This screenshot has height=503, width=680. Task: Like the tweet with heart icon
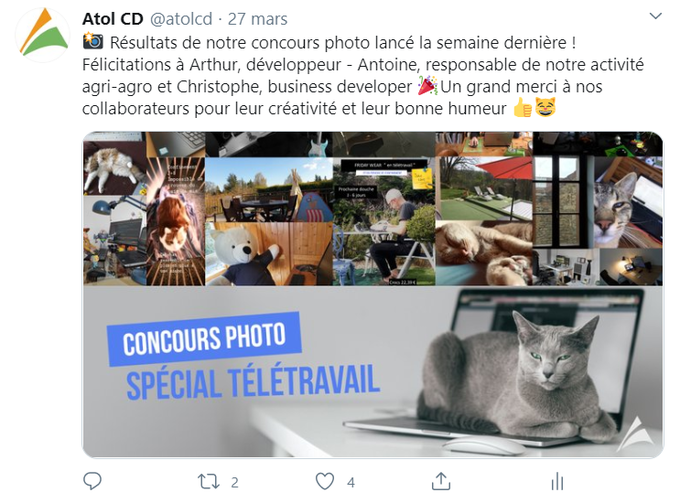pyautogui.click(x=325, y=482)
